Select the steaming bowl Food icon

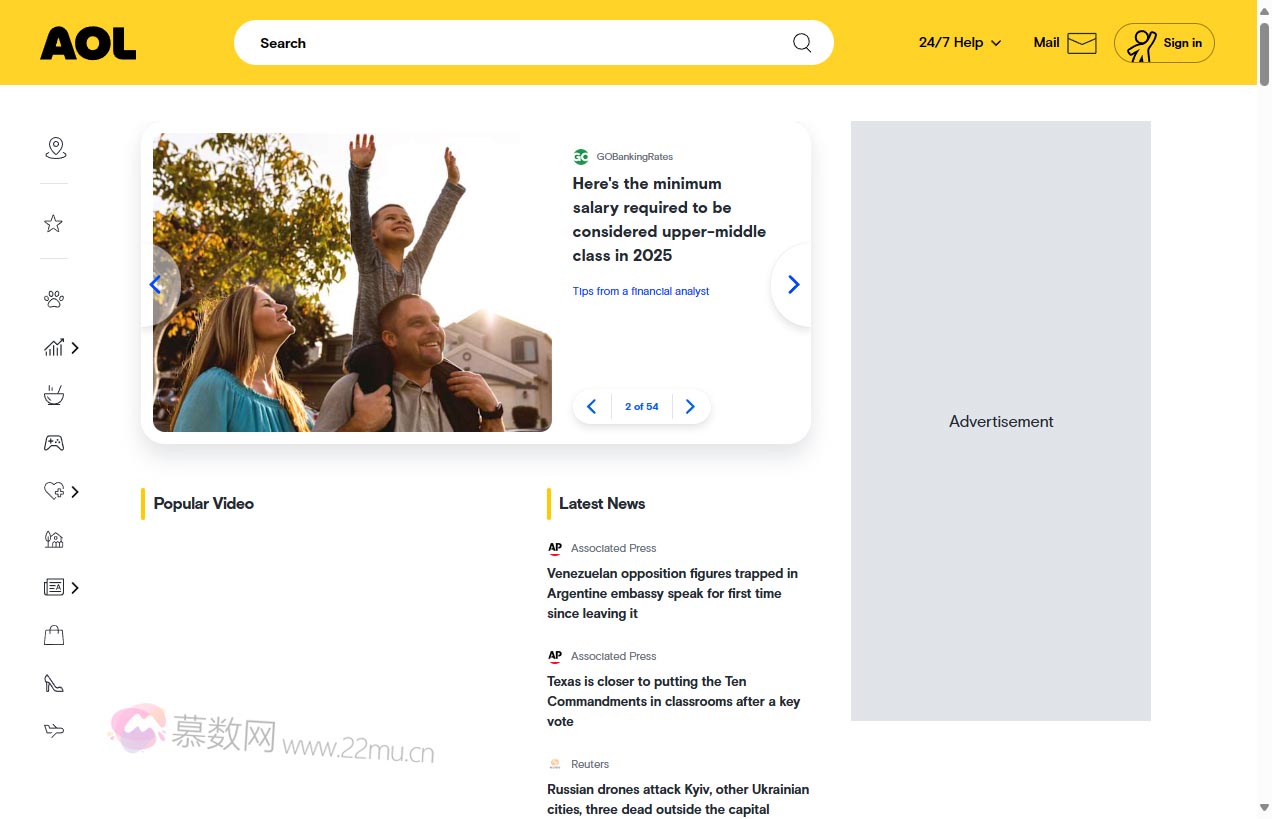coord(54,396)
